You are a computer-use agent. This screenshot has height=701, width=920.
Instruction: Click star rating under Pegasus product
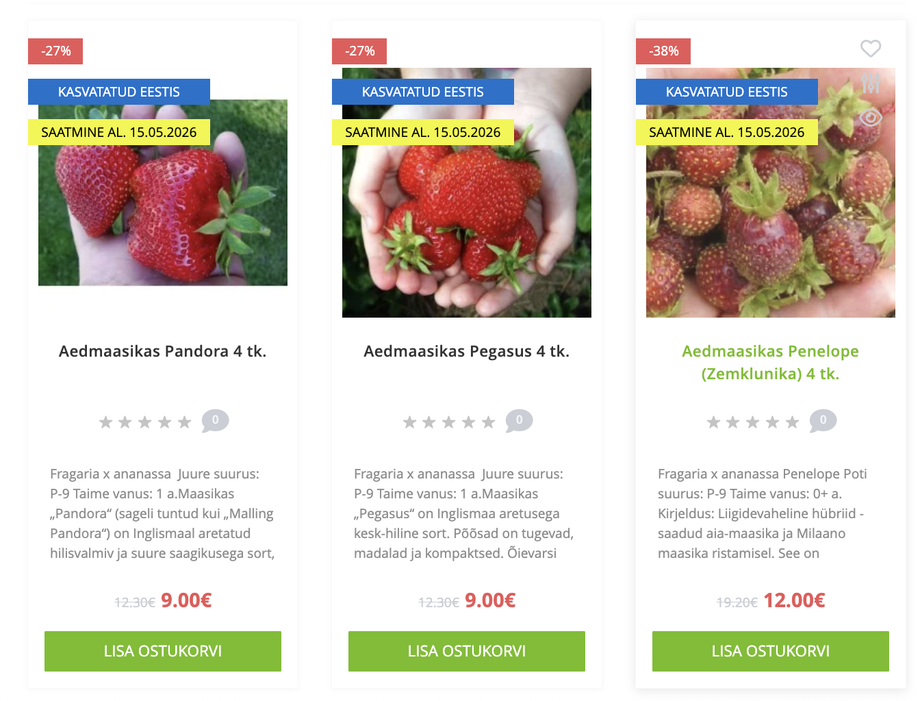click(x=449, y=422)
